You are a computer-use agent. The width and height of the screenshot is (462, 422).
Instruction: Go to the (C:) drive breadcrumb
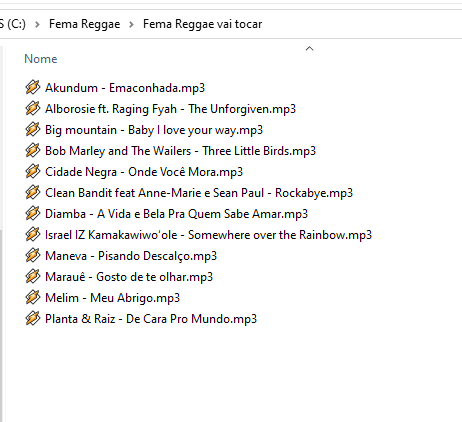click(x=12, y=24)
